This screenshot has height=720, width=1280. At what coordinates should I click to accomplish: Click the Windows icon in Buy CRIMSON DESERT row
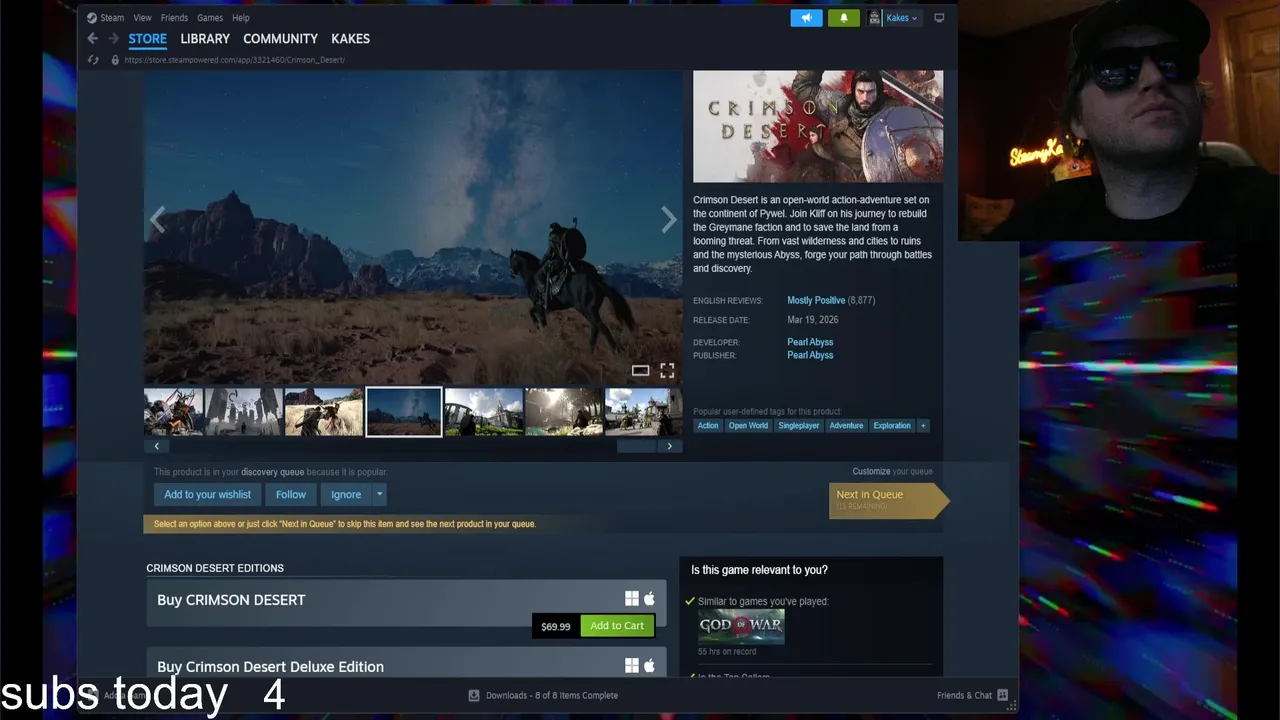632,598
